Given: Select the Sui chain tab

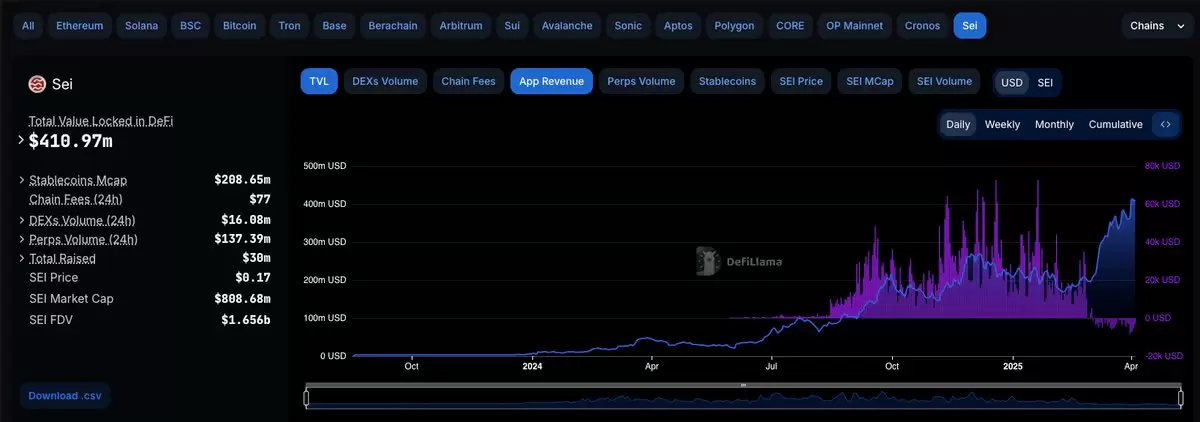Looking at the screenshot, I should tap(512, 26).
